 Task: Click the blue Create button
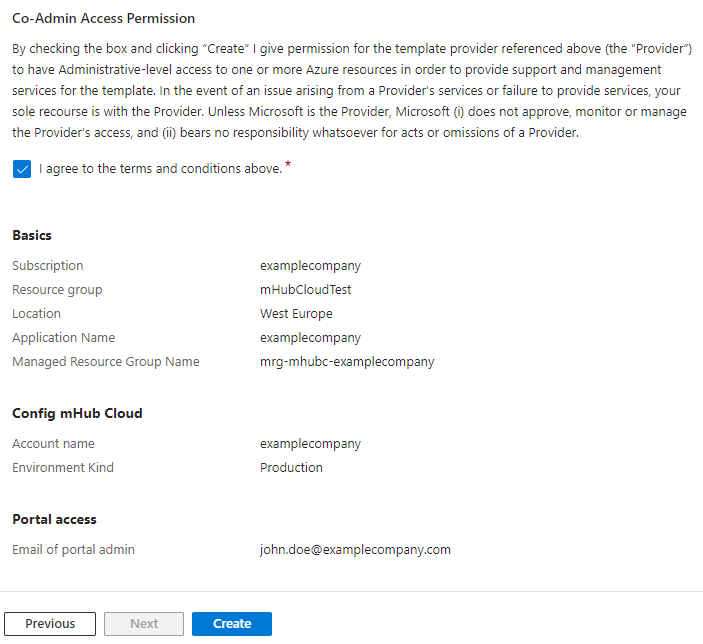(x=232, y=624)
